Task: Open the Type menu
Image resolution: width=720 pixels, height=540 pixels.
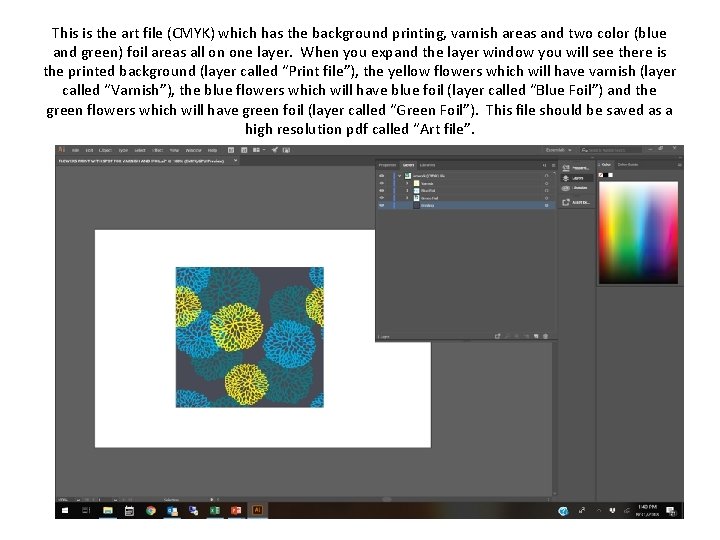Action: point(123,150)
